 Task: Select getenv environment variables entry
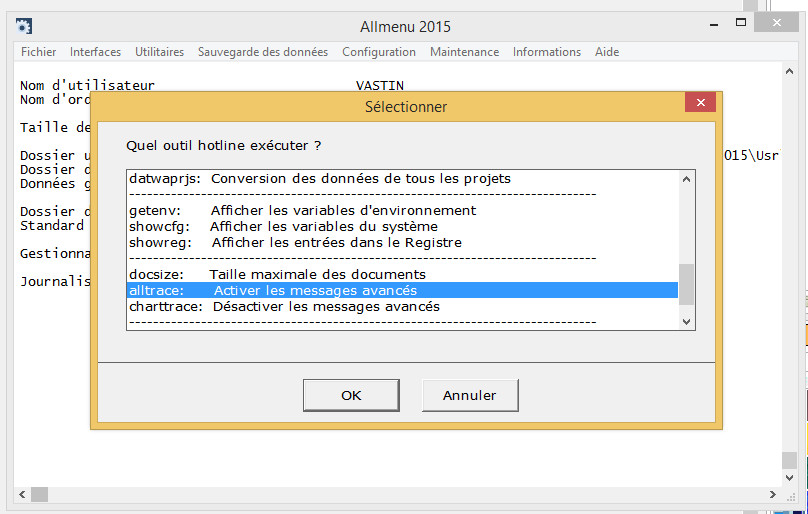(x=402, y=211)
